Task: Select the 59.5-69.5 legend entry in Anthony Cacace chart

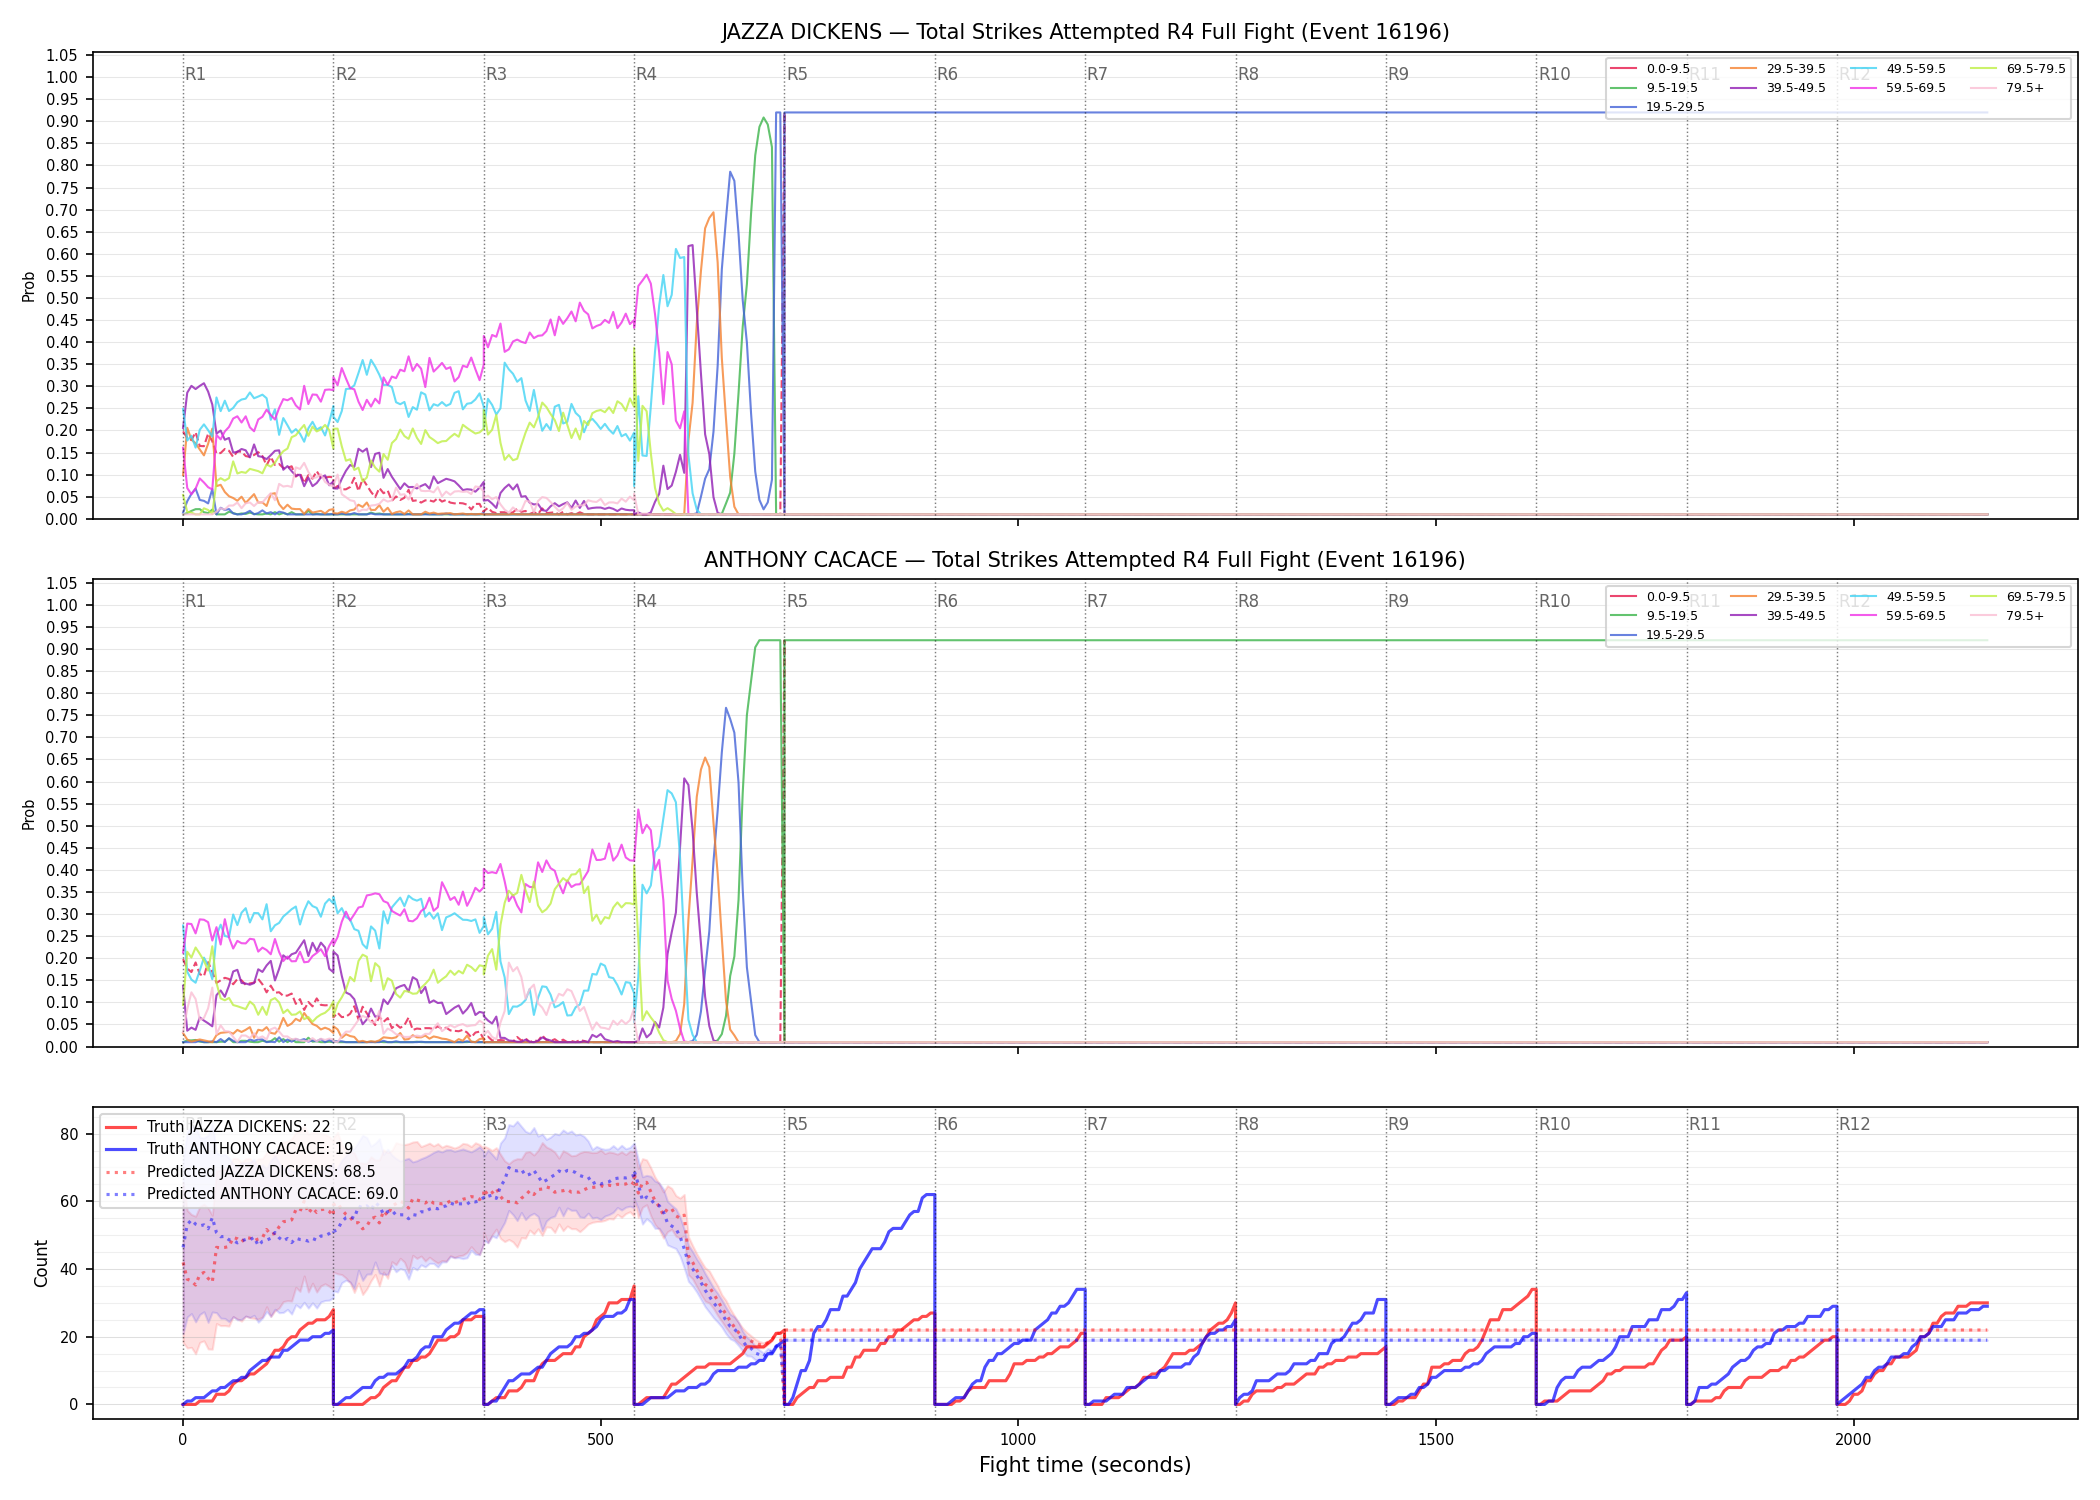Action: pos(1897,616)
